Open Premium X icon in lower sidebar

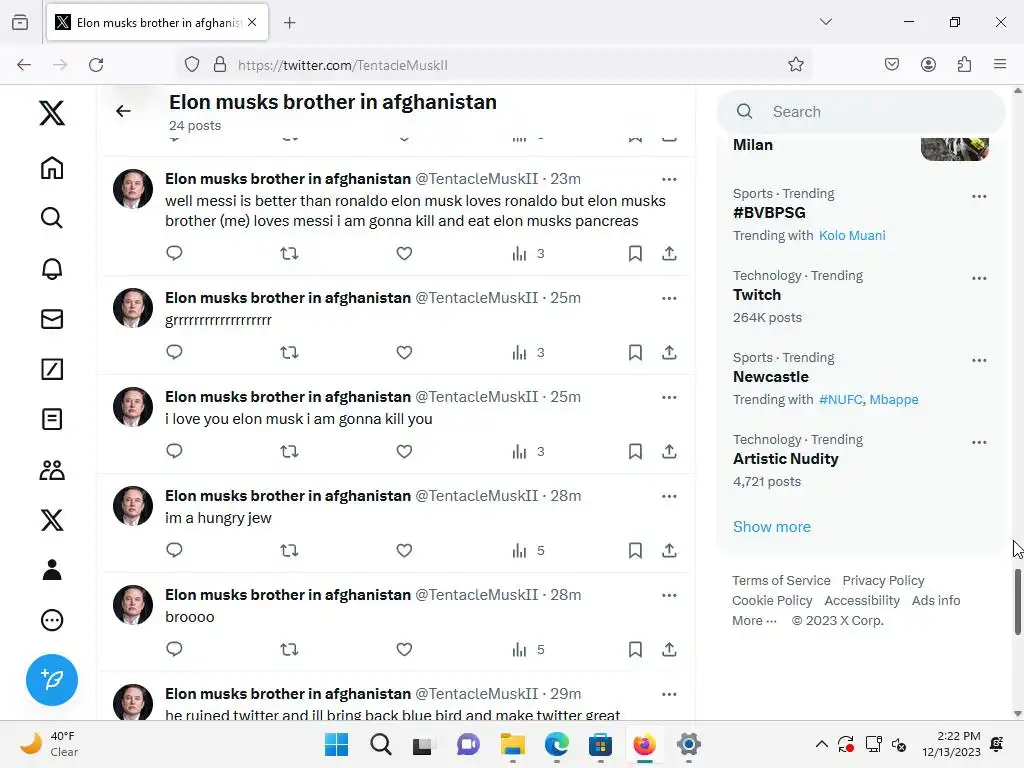[52, 520]
